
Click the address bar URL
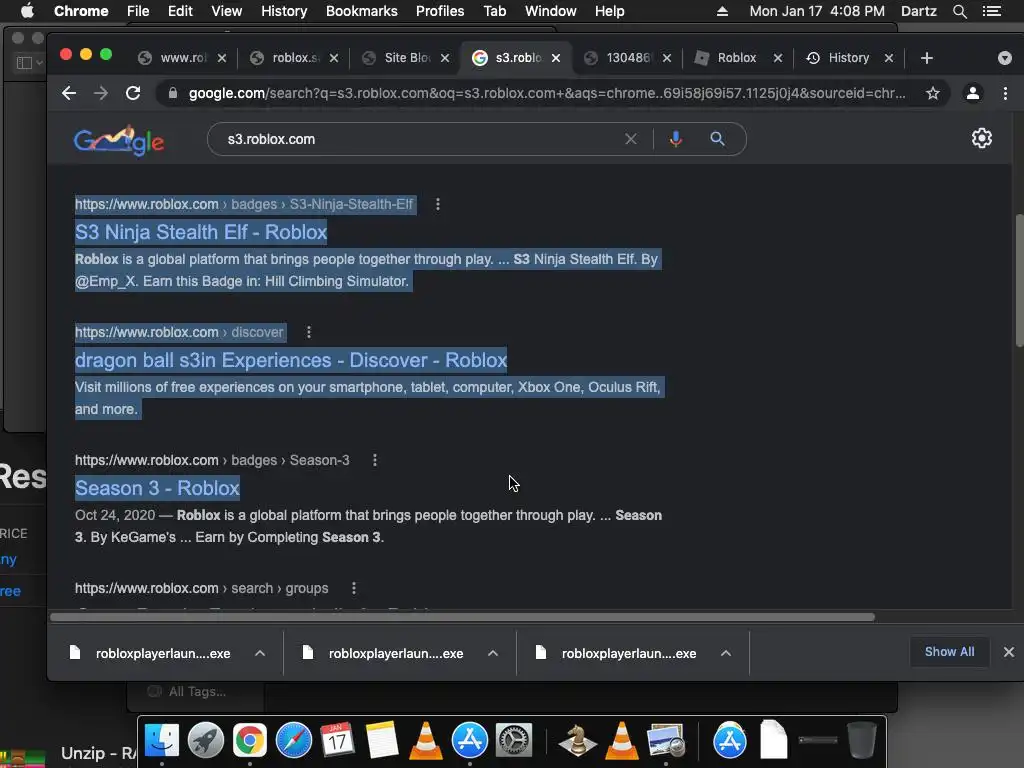(547, 93)
